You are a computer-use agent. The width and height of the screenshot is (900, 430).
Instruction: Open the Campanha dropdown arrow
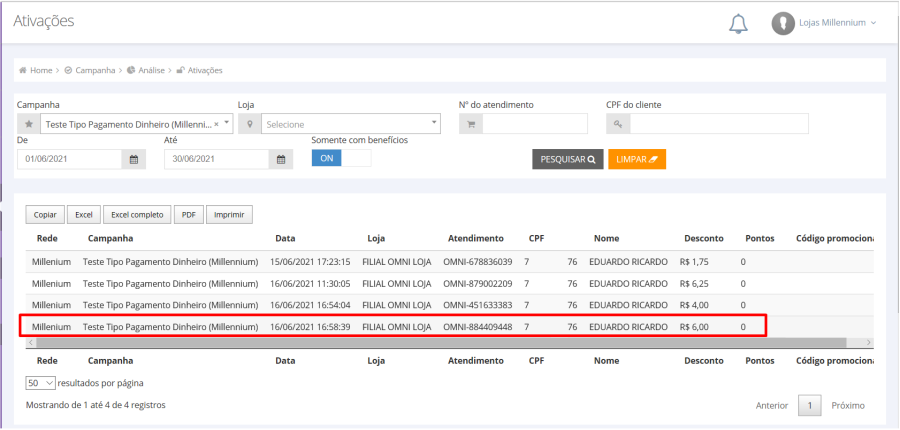point(227,123)
